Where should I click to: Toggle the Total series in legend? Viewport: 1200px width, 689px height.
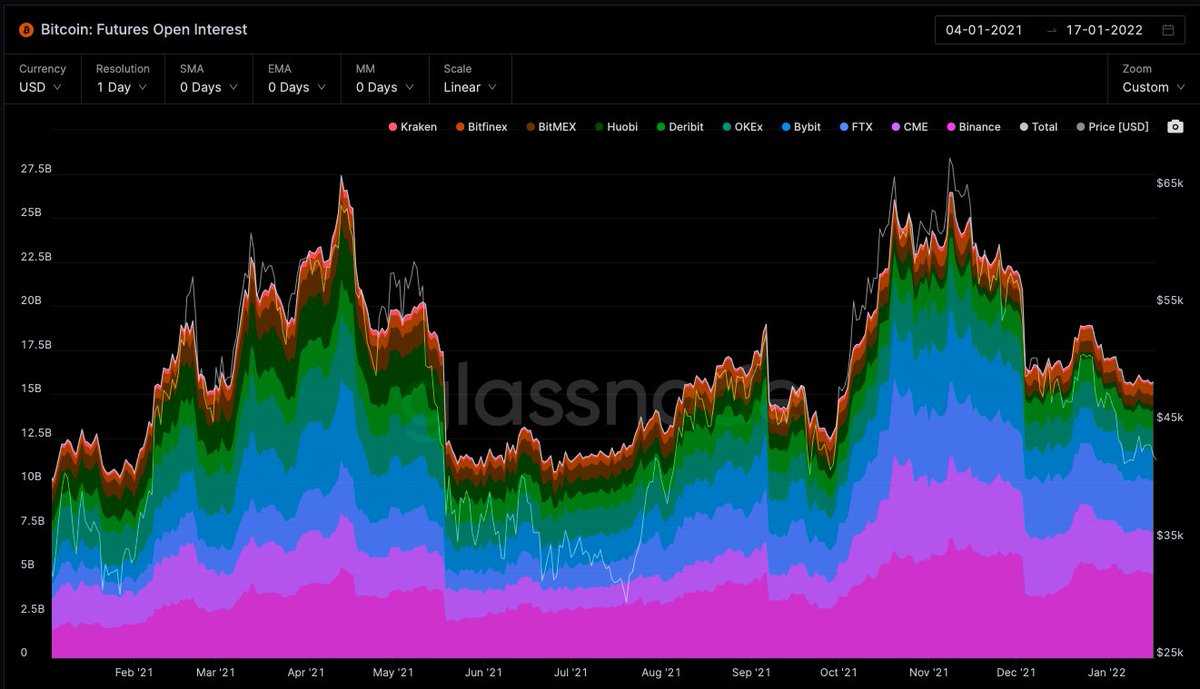(x=1038, y=127)
